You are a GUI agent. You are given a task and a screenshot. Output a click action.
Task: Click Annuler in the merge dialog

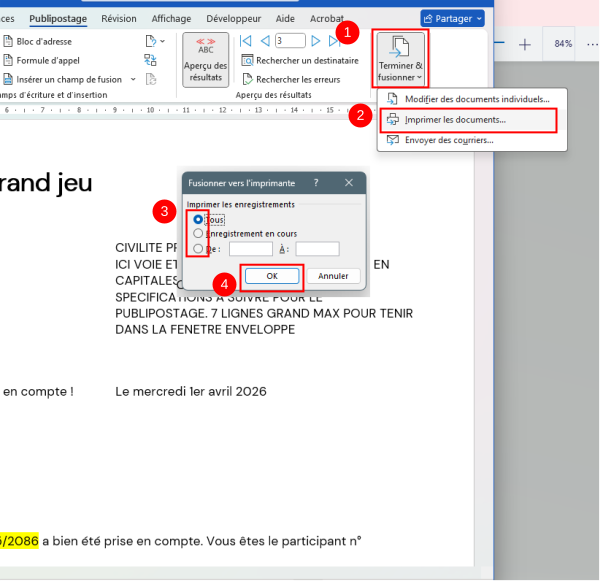[x=333, y=276]
